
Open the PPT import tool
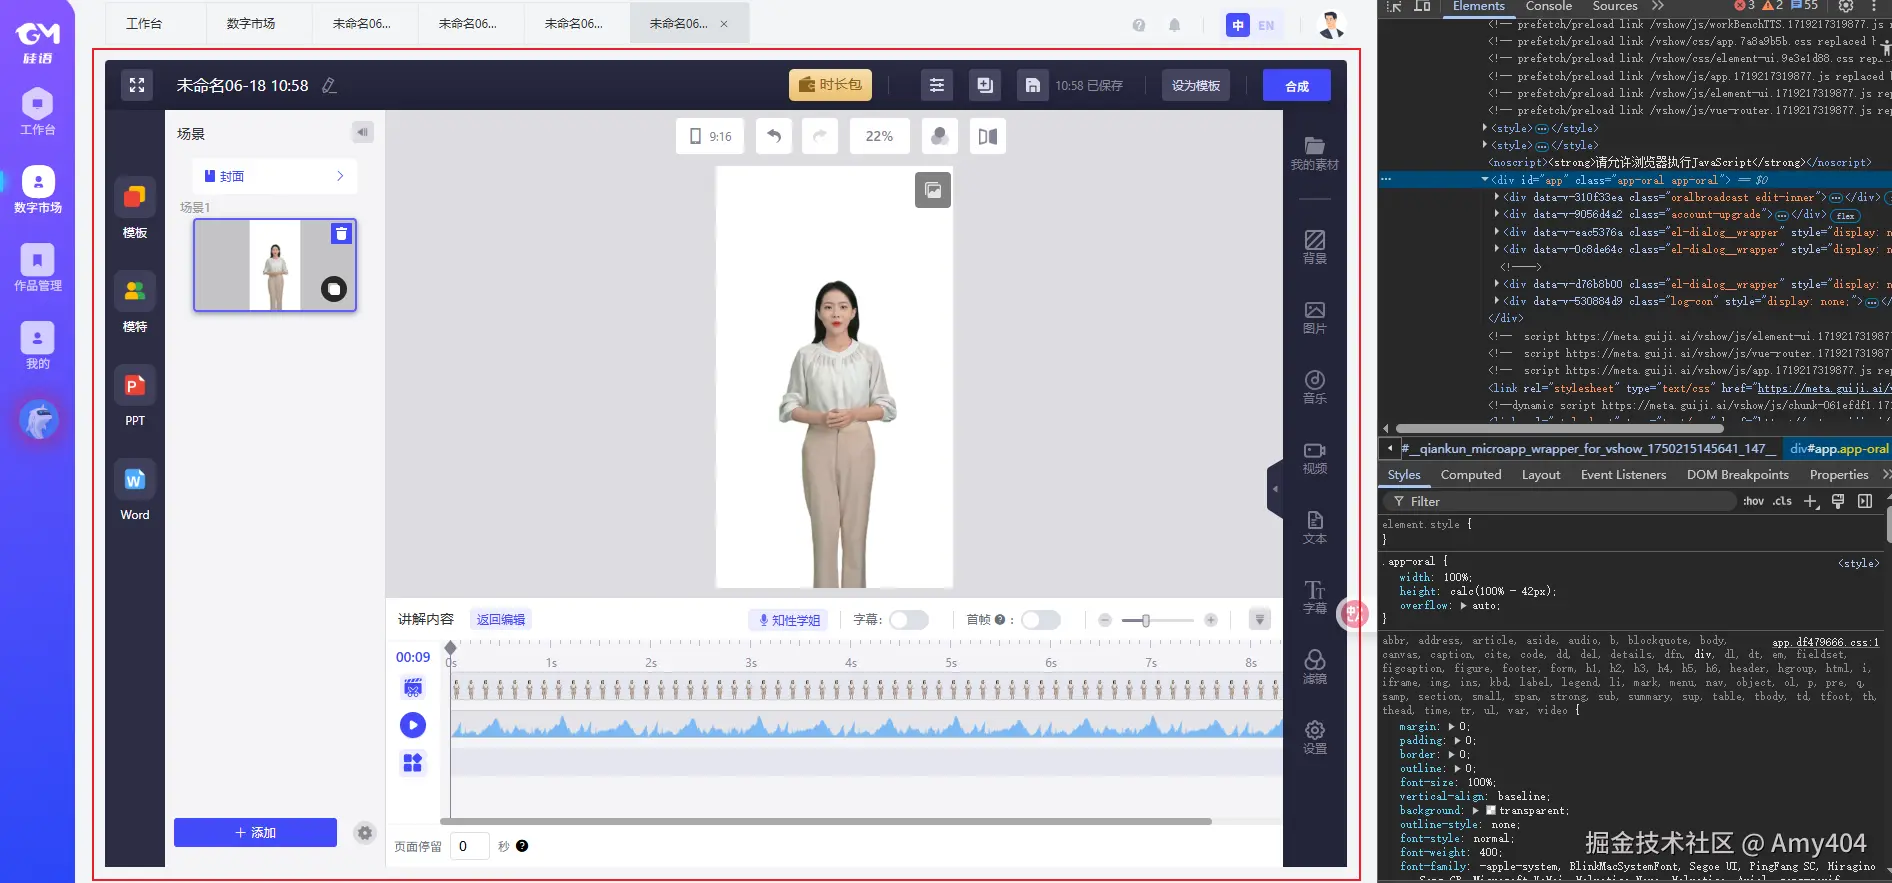pyautogui.click(x=135, y=397)
